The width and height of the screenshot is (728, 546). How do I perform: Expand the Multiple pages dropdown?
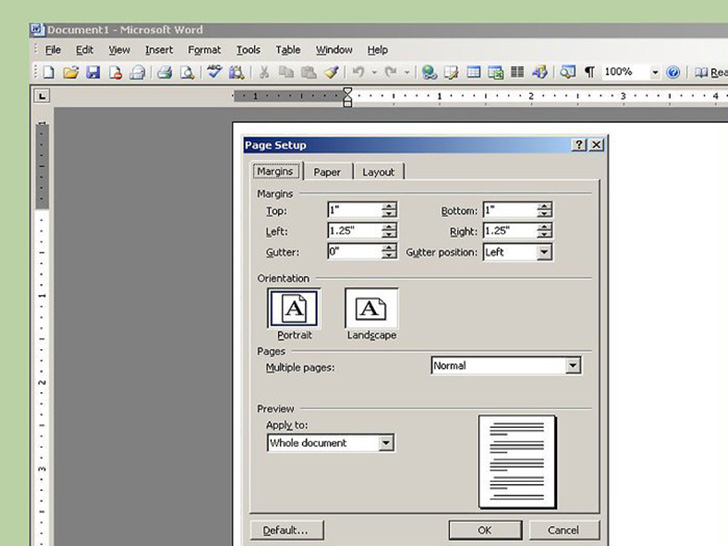572,366
